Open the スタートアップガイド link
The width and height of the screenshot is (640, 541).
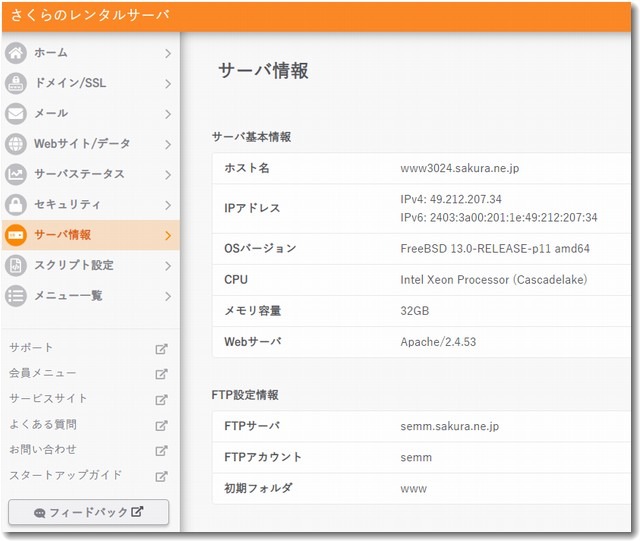[x=66, y=475]
